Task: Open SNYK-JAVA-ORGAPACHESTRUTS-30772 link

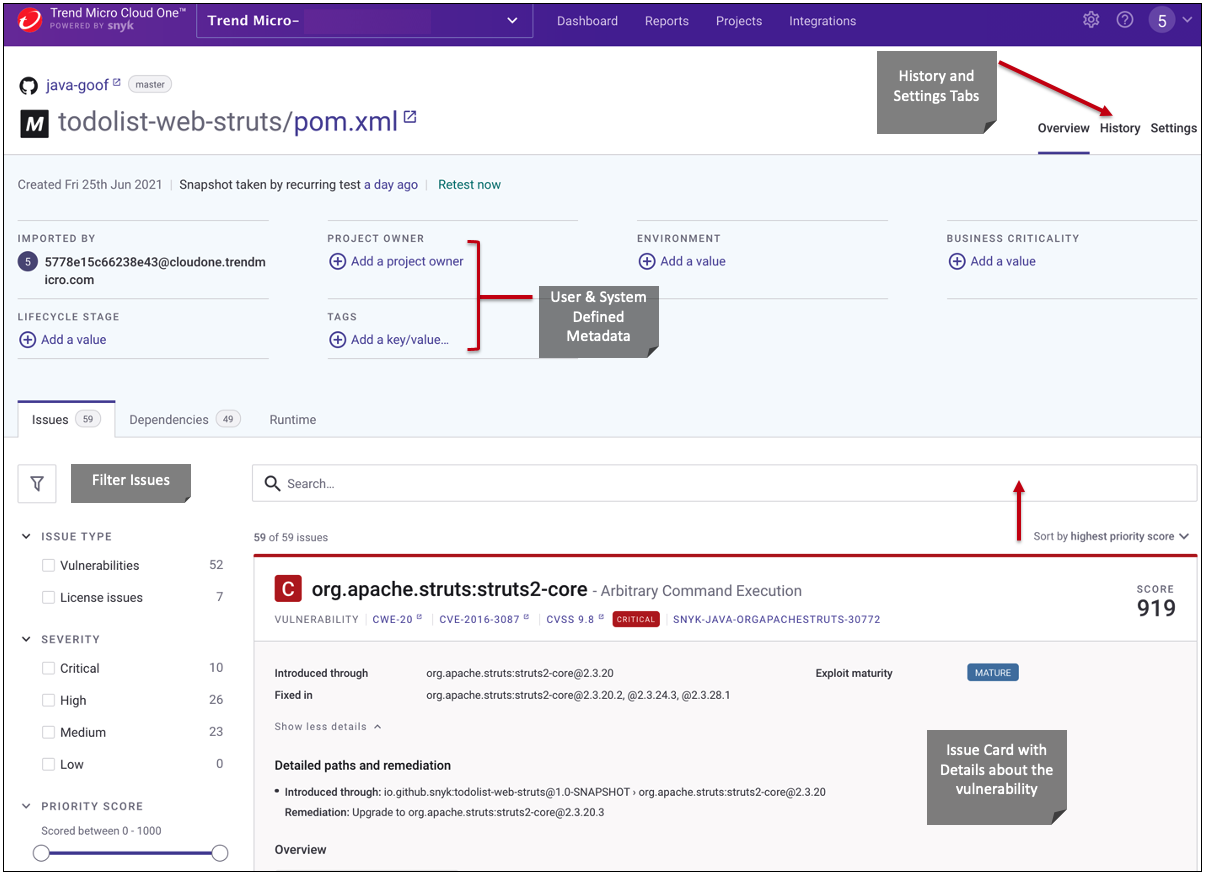Action: click(x=777, y=619)
